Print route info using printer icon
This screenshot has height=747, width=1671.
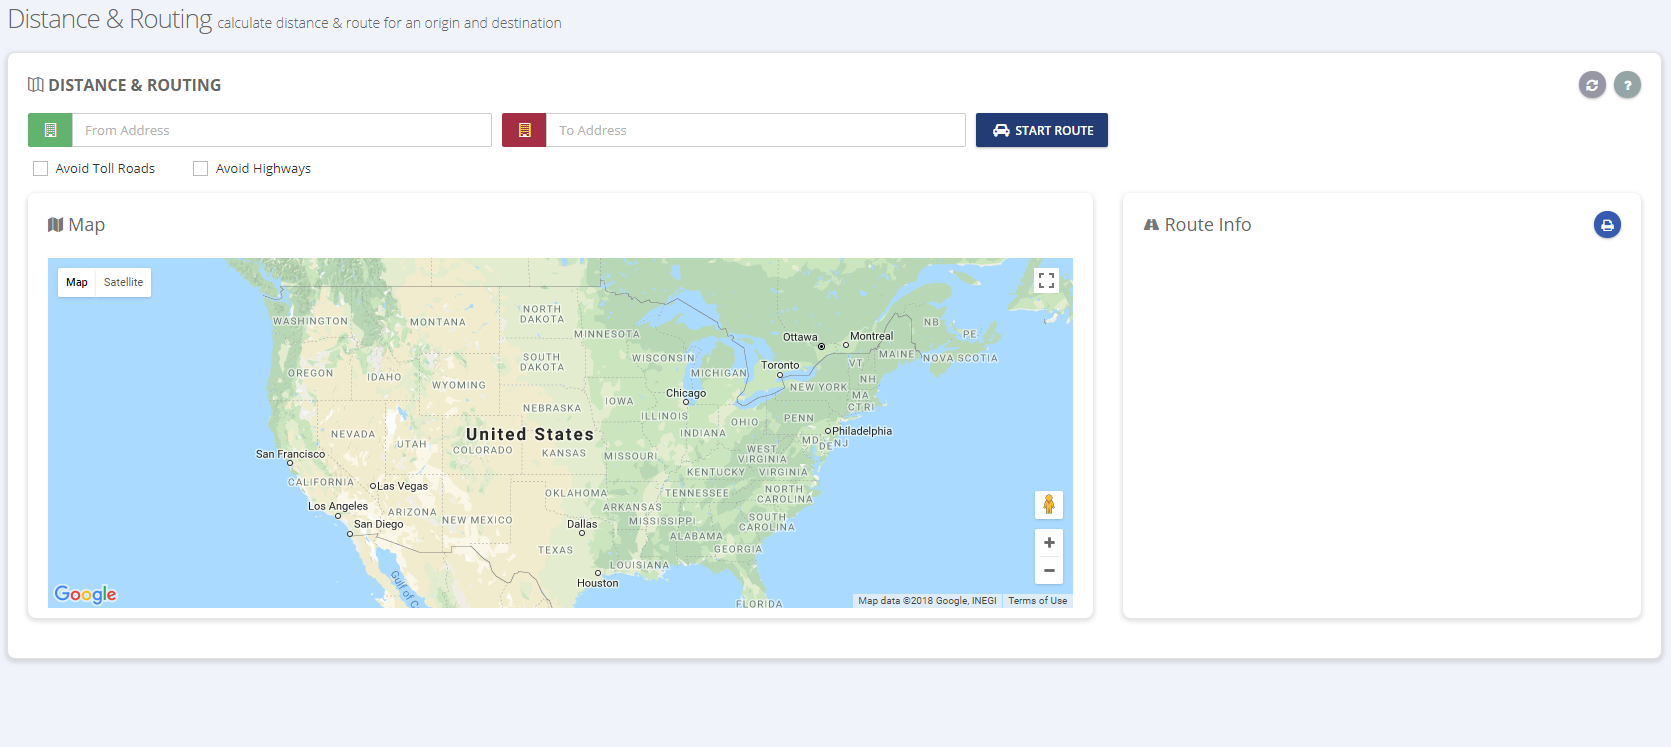click(1607, 225)
